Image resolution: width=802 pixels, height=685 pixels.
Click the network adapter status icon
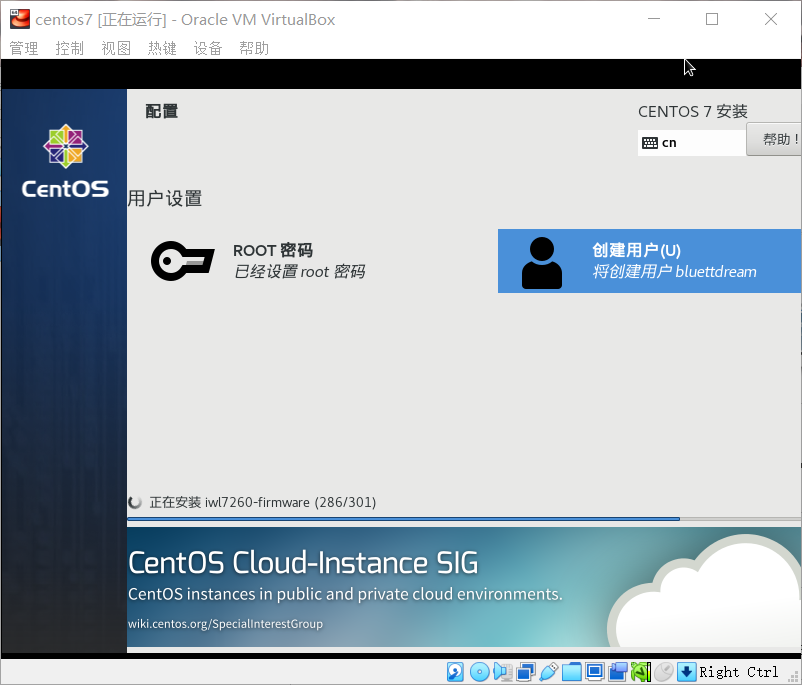pyautogui.click(x=526, y=672)
